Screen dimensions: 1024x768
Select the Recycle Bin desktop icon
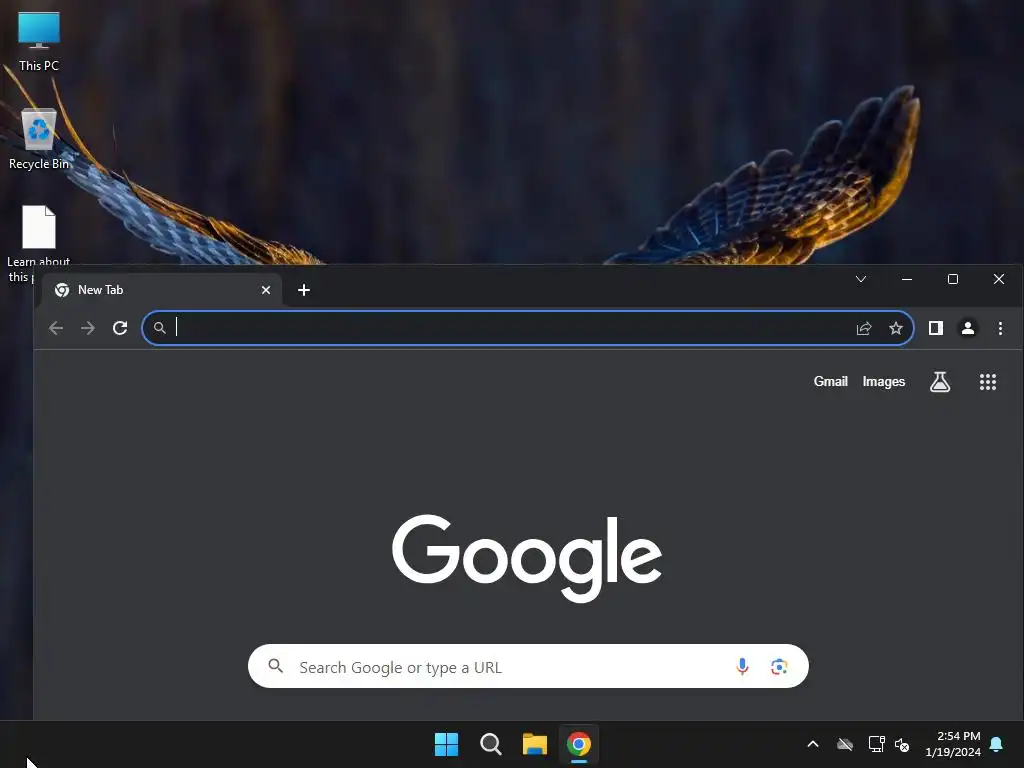tap(39, 139)
